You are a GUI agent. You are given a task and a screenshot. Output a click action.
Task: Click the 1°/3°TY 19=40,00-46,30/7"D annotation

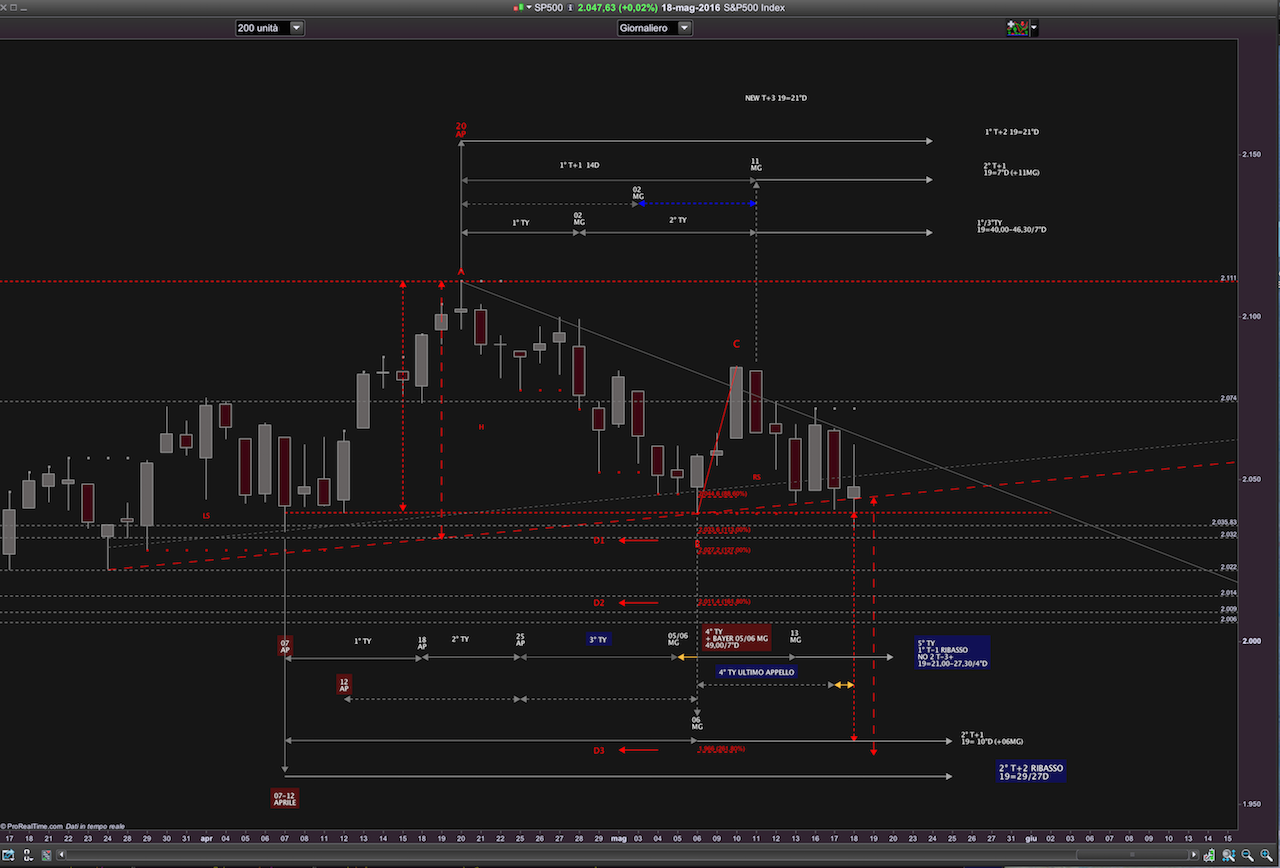pyautogui.click(x=1012, y=227)
